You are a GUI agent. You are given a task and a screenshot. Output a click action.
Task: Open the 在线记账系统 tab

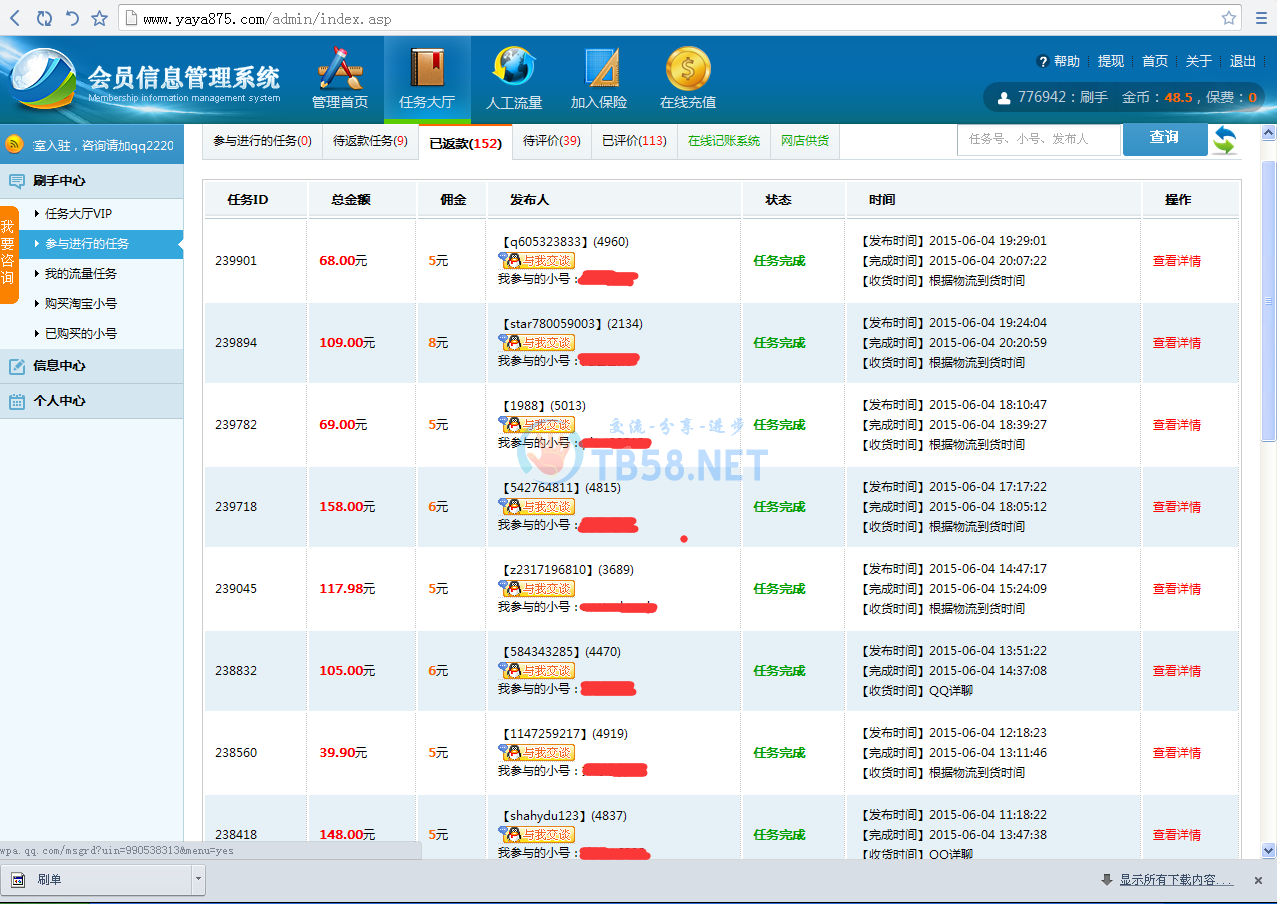[724, 142]
